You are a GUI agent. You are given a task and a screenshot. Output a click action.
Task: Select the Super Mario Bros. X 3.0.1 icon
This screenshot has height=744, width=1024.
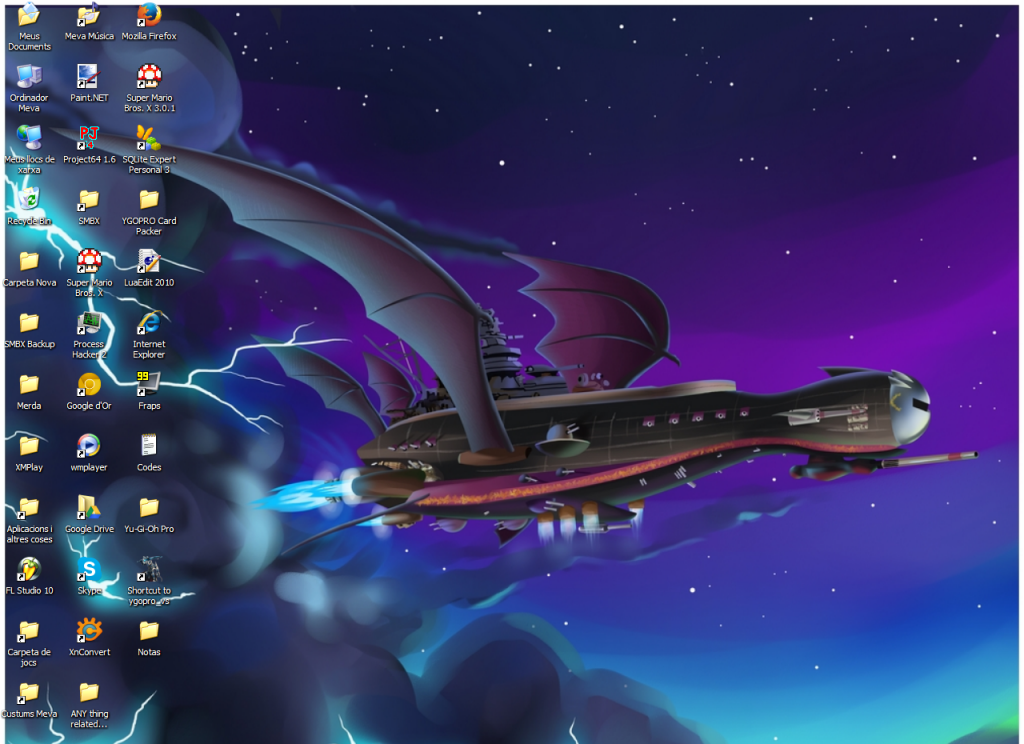click(x=149, y=76)
